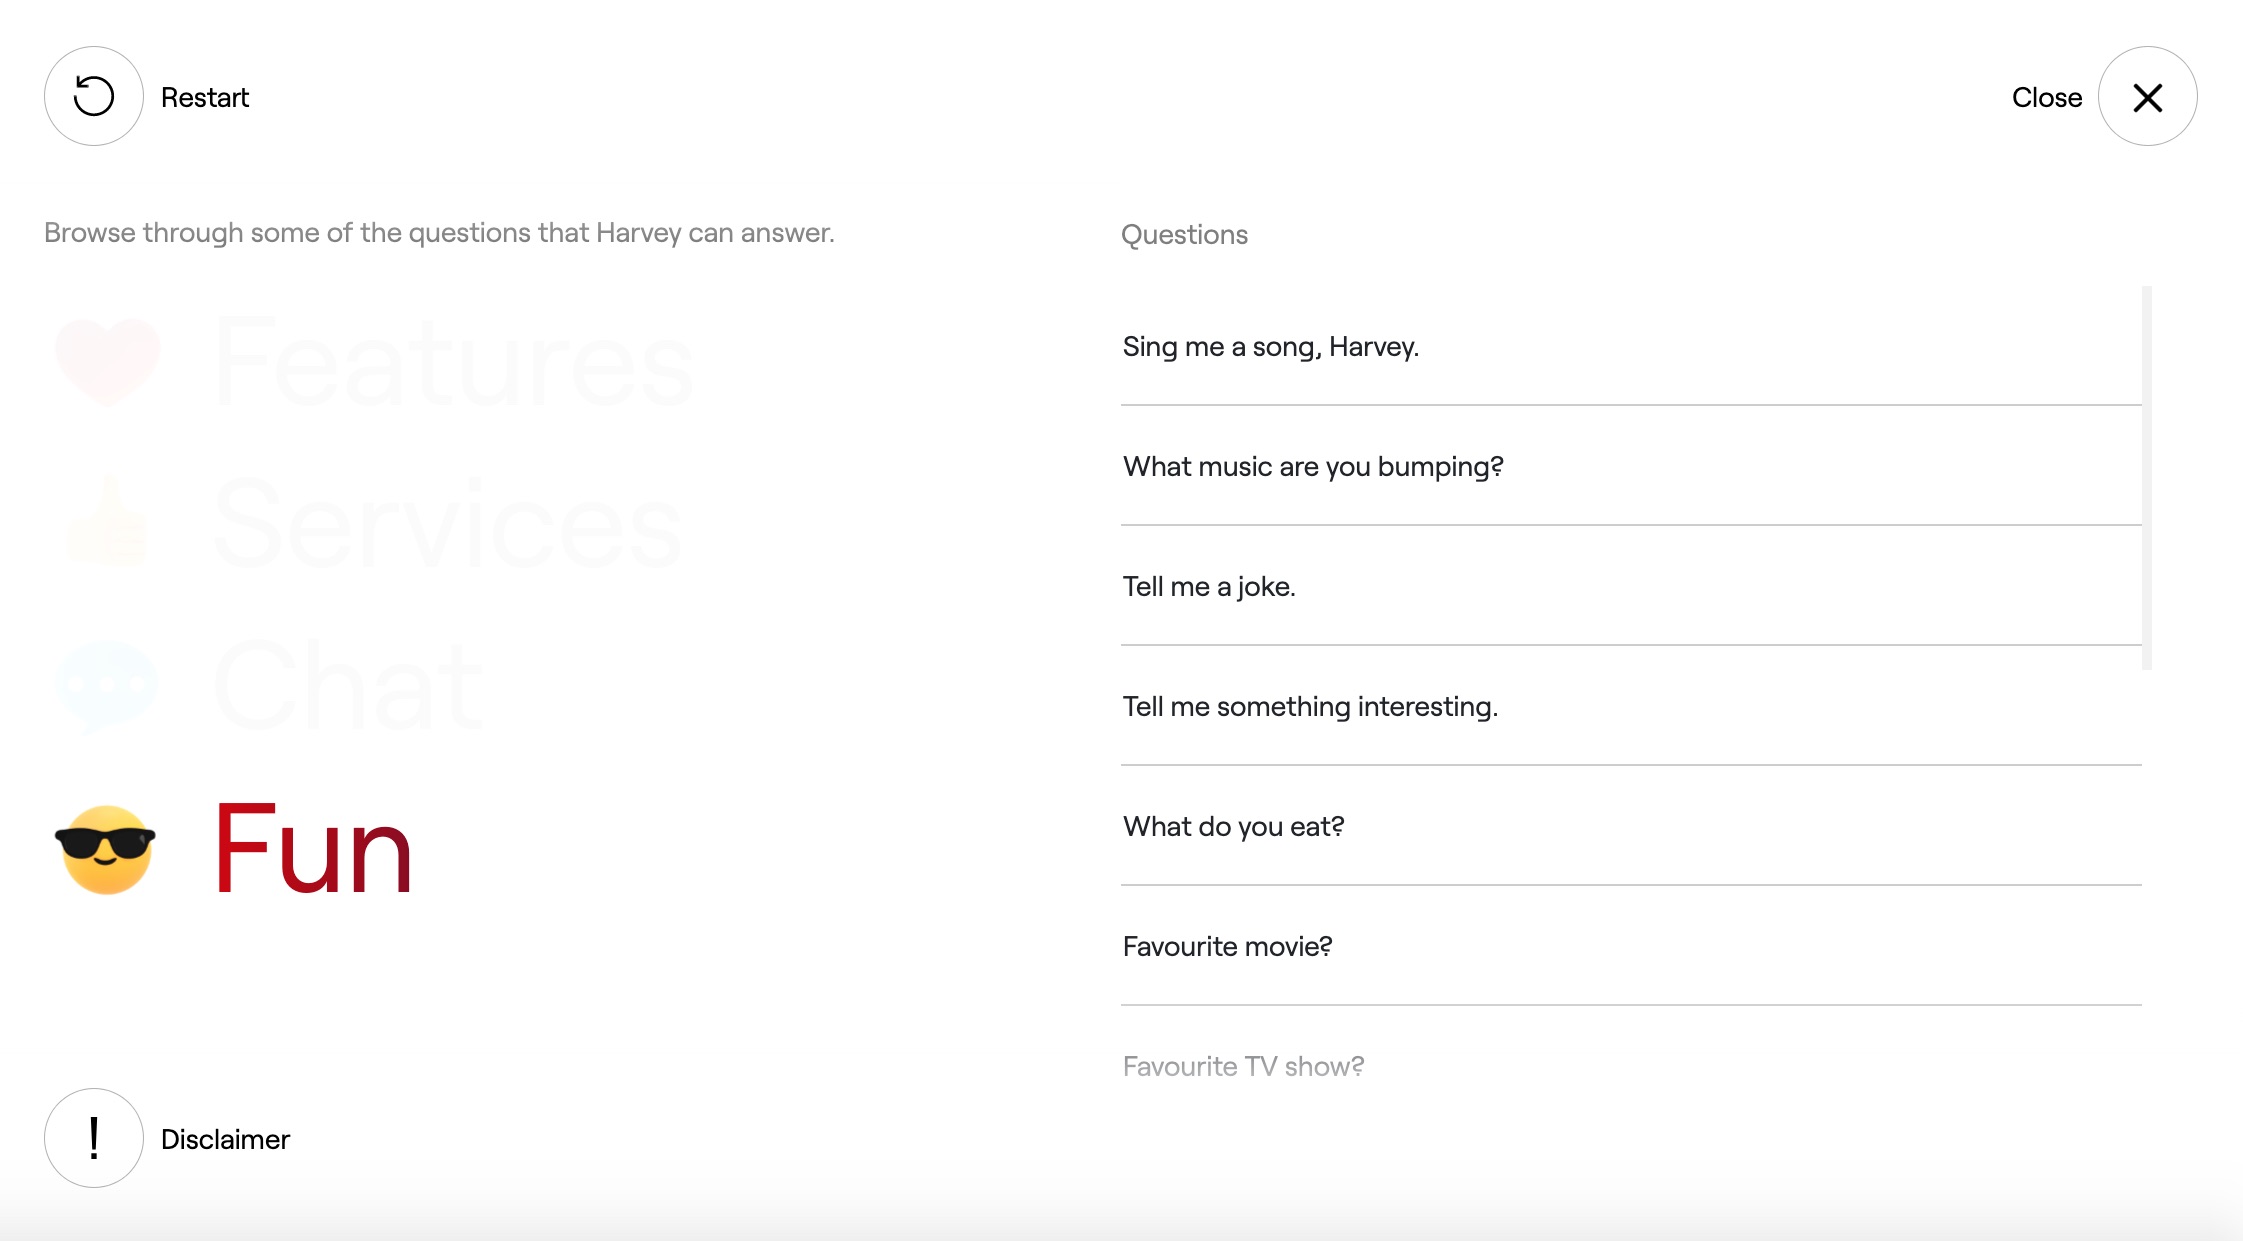
Task: Click the Restart text label
Action: [205, 97]
